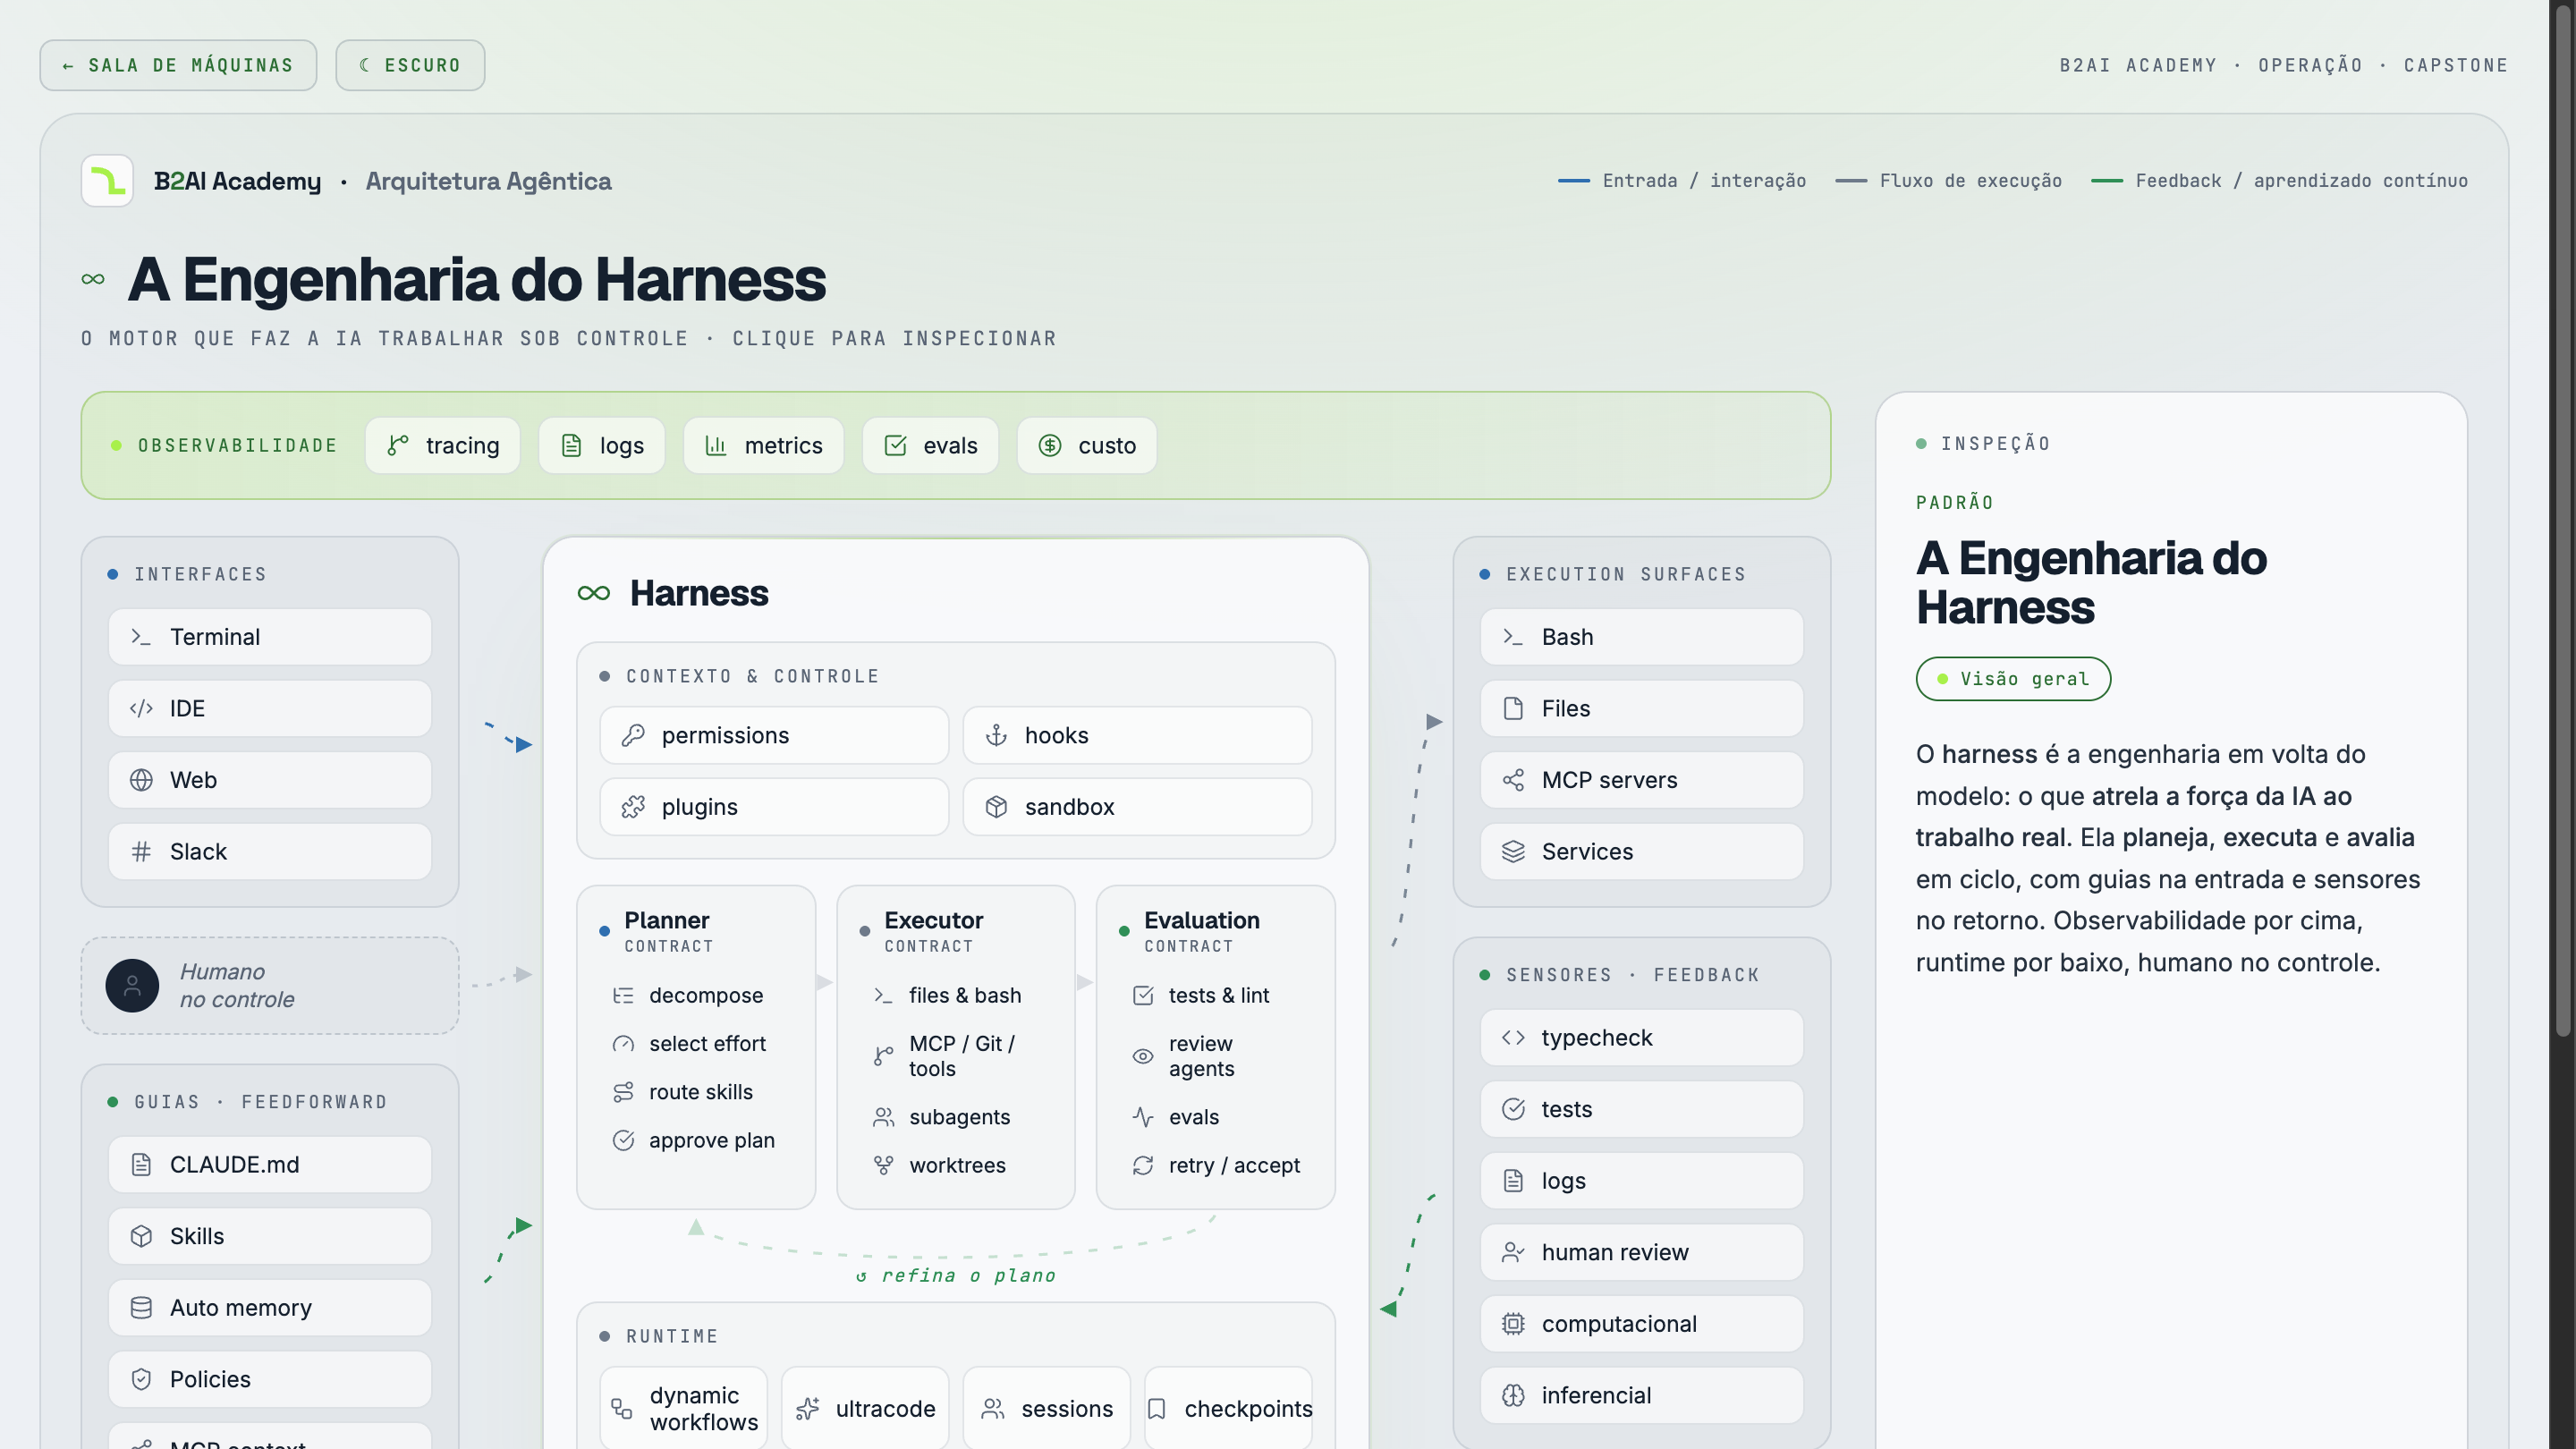Click the CLAUDE.md file icon
Image resolution: width=2576 pixels, height=1449 pixels.
coord(141,1164)
